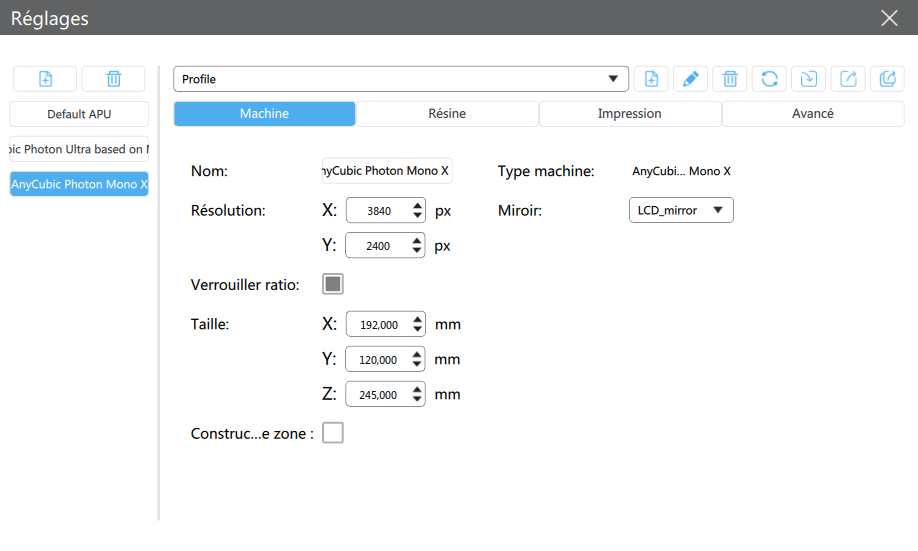Increase the Taille Y value with up arrow

417,354
